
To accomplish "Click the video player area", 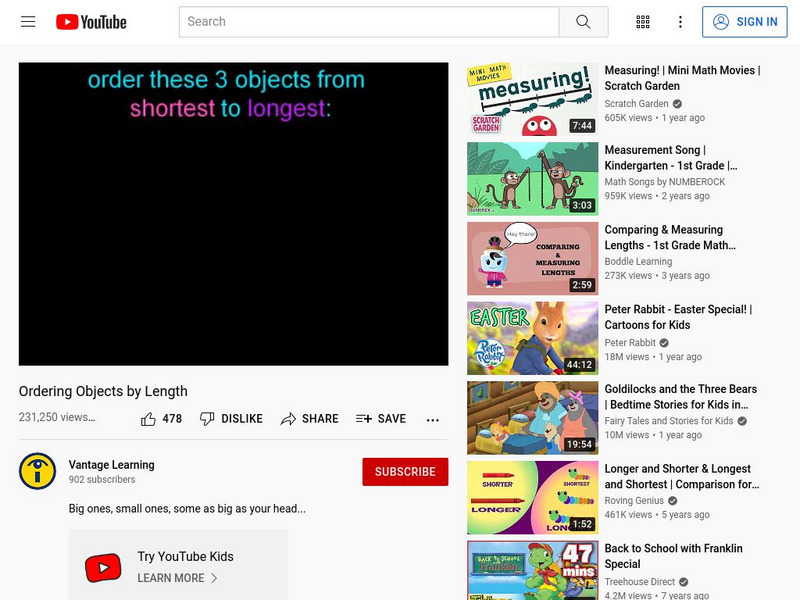I will (234, 214).
